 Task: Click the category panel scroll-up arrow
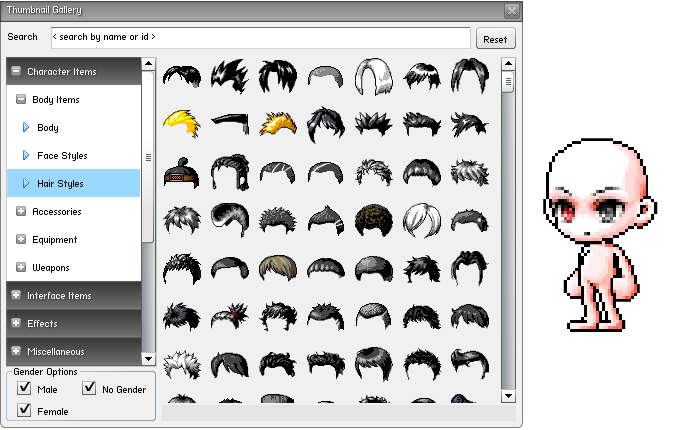(x=148, y=64)
